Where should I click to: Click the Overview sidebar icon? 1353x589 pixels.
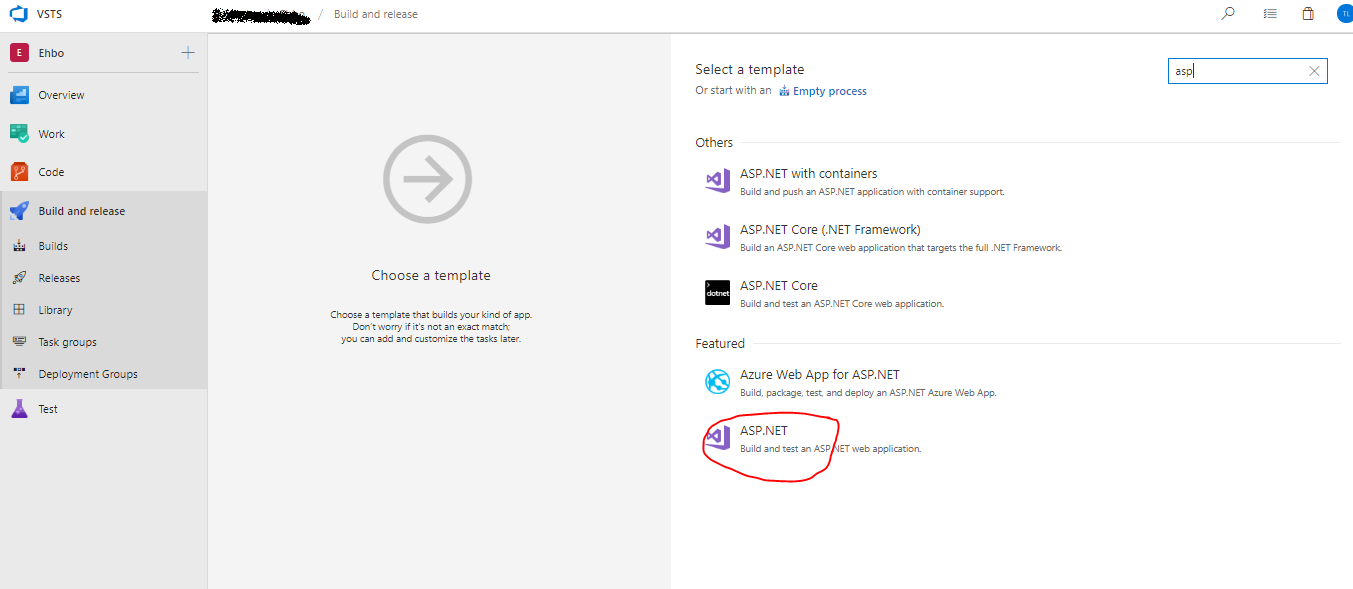(x=19, y=95)
